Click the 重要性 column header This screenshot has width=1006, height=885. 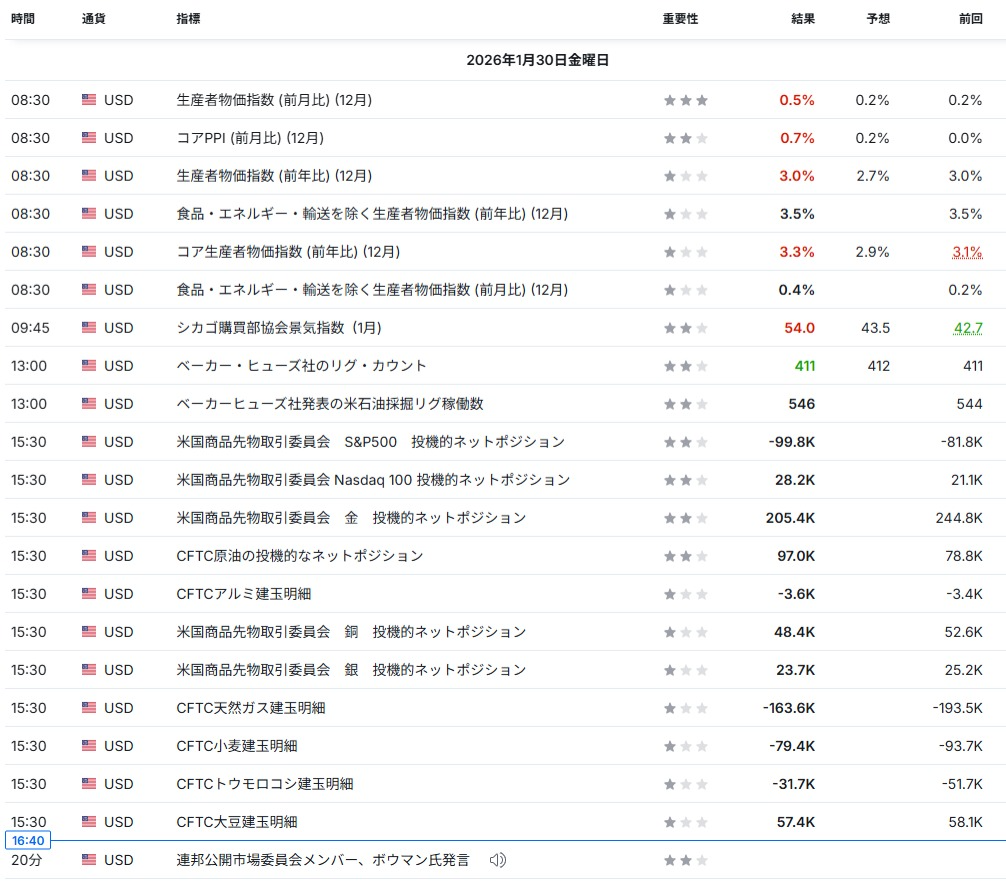(680, 19)
